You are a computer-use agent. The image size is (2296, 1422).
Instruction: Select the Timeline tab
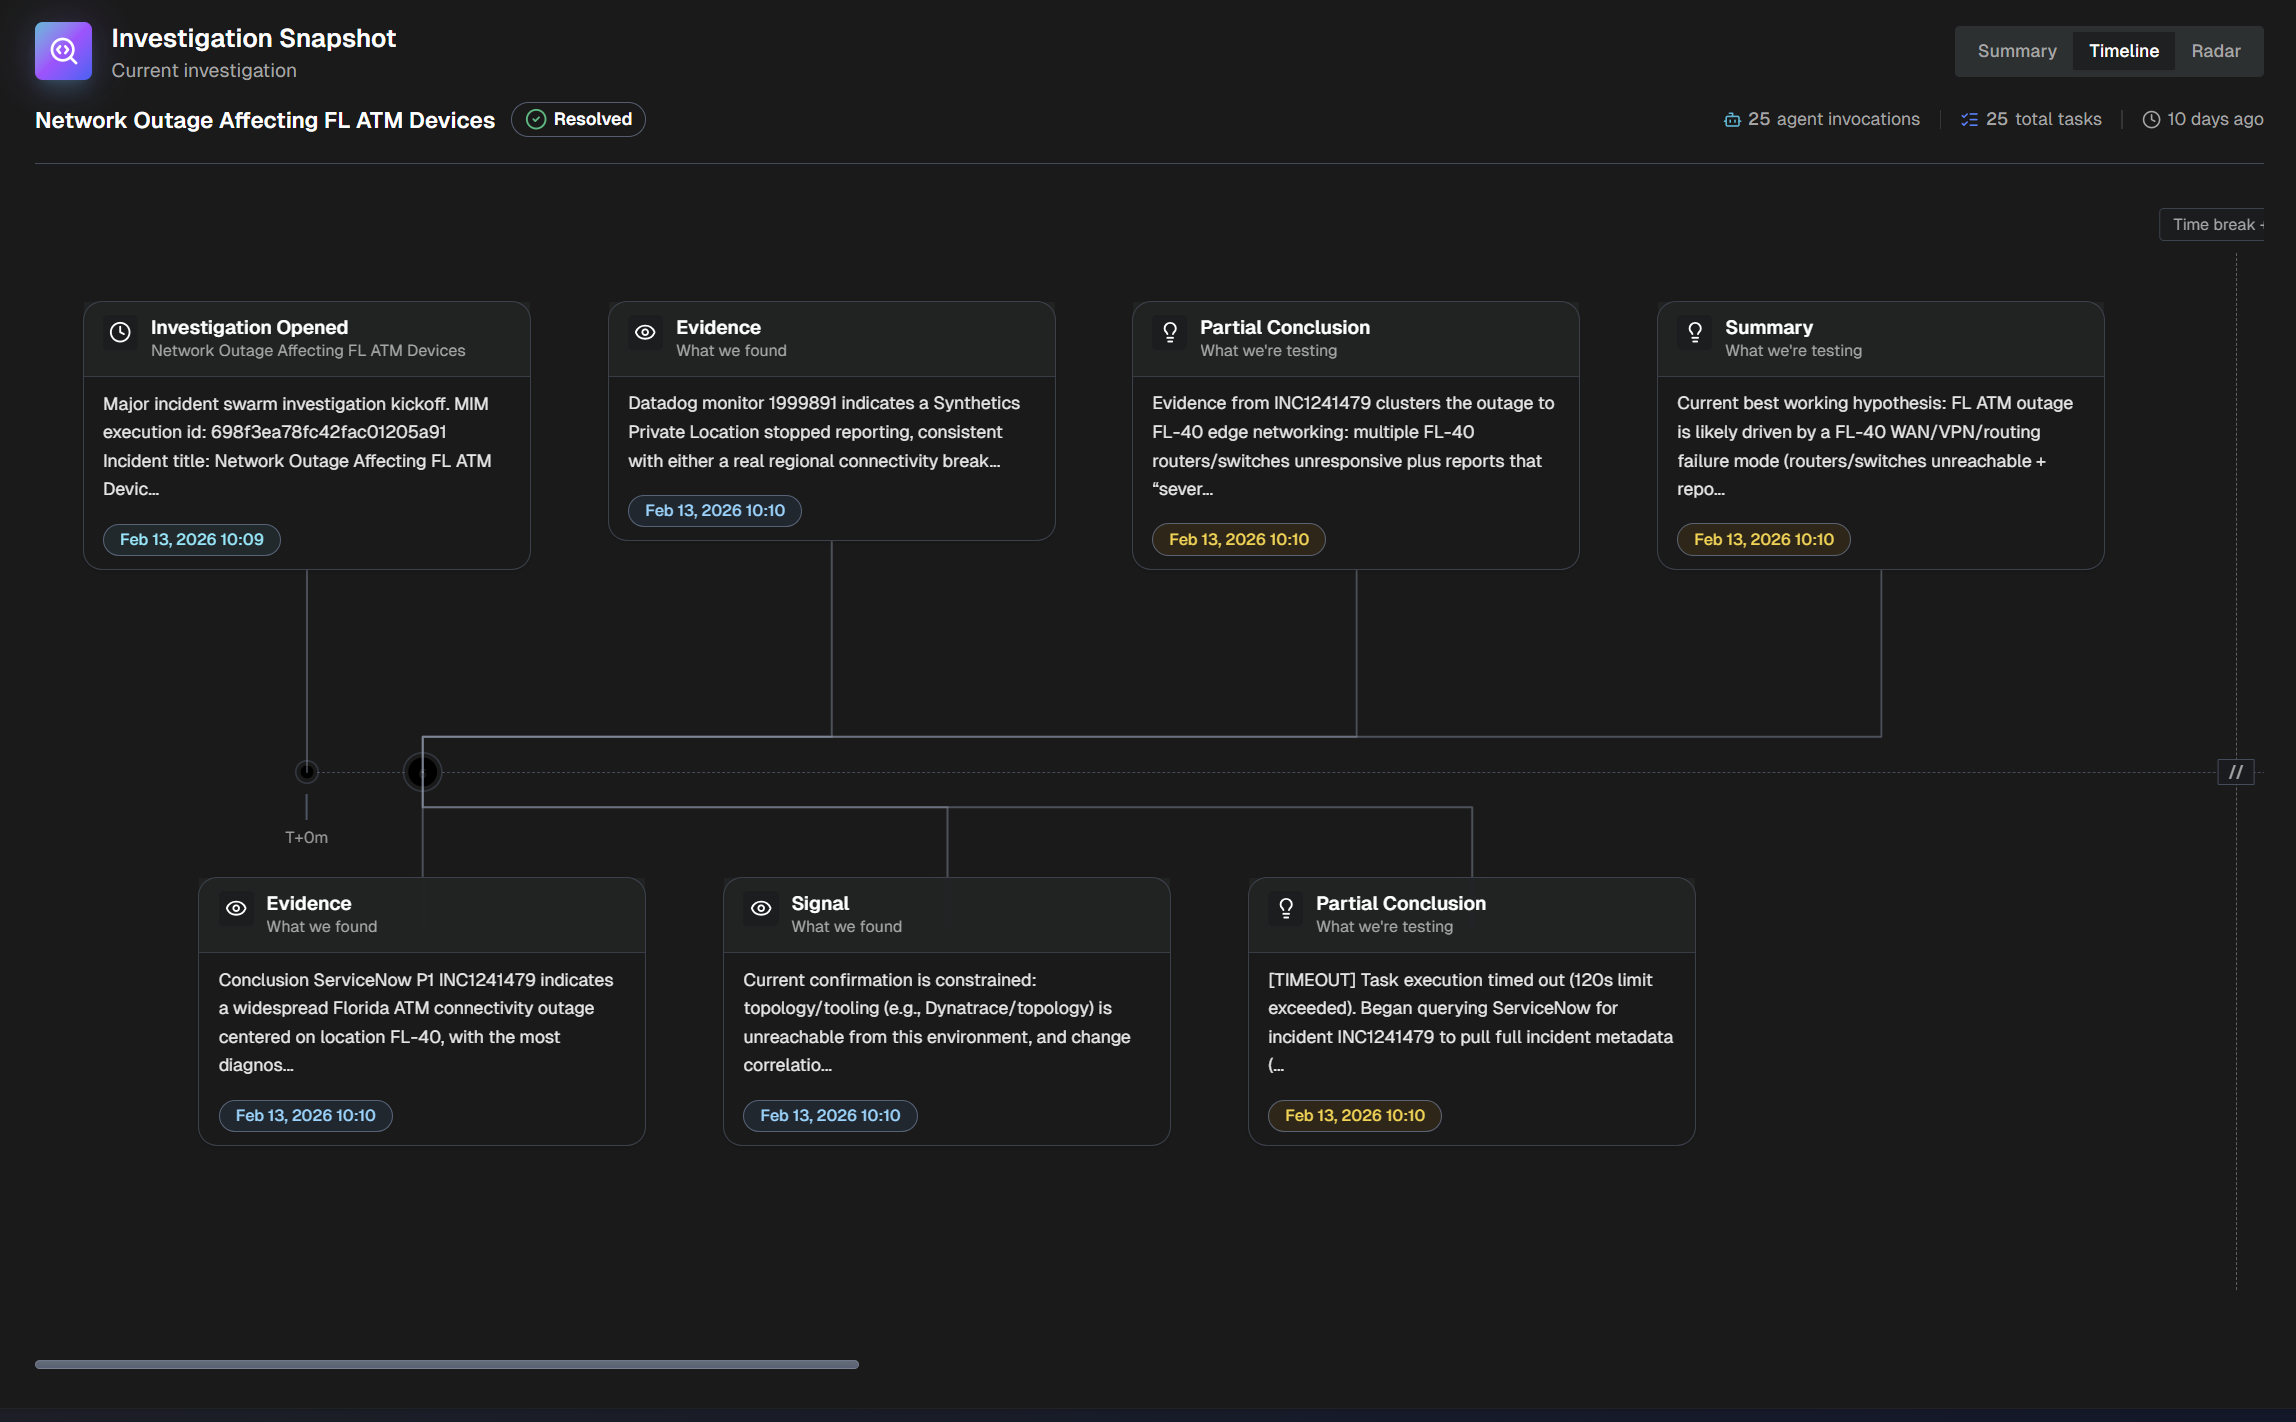point(2123,51)
